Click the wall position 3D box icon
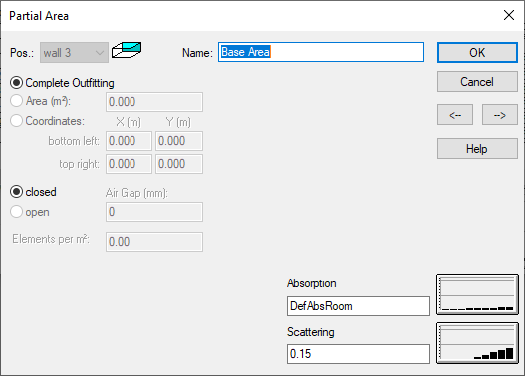The image size is (525, 376). click(x=126, y=50)
